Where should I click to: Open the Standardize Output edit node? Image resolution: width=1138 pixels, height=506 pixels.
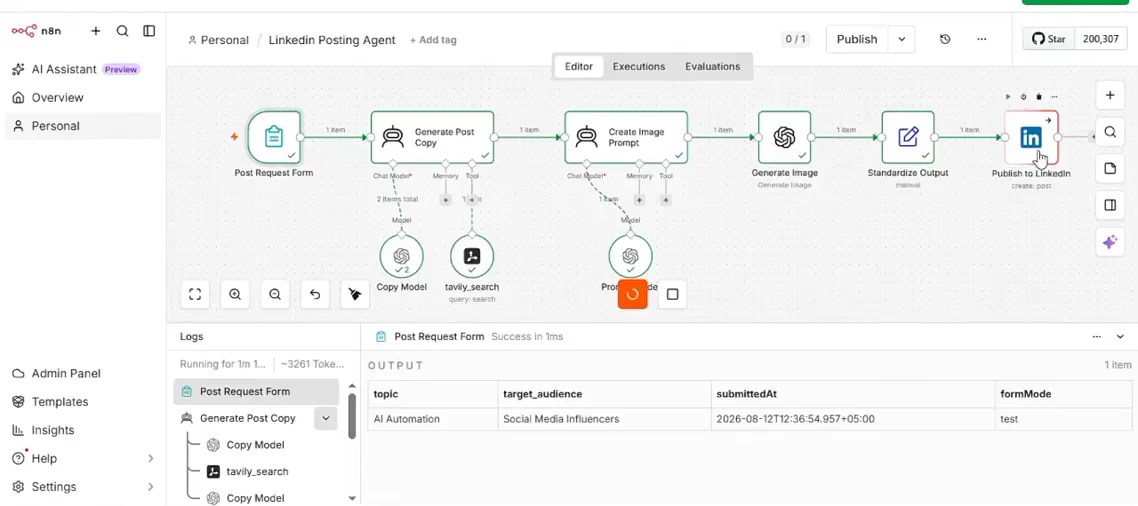pyautogui.click(x=908, y=136)
